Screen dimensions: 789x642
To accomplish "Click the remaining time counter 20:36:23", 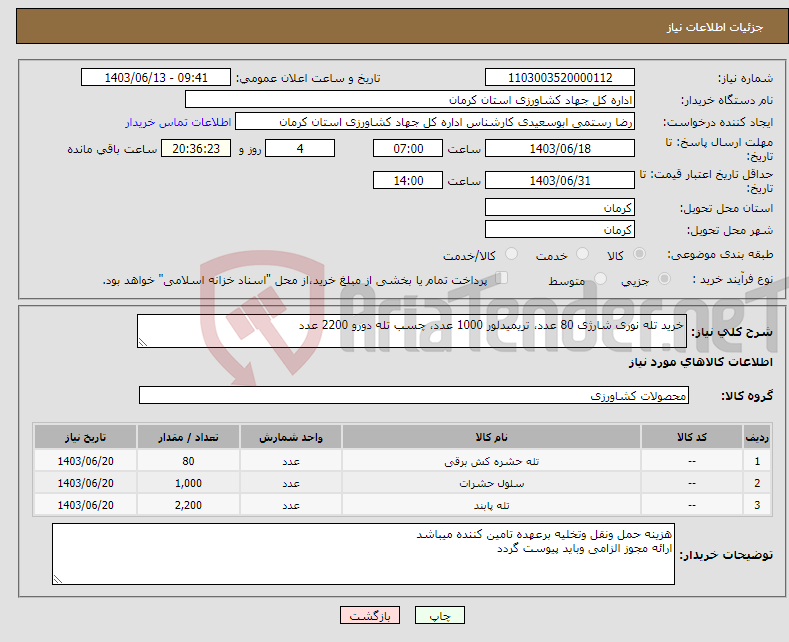I will point(196,148).
